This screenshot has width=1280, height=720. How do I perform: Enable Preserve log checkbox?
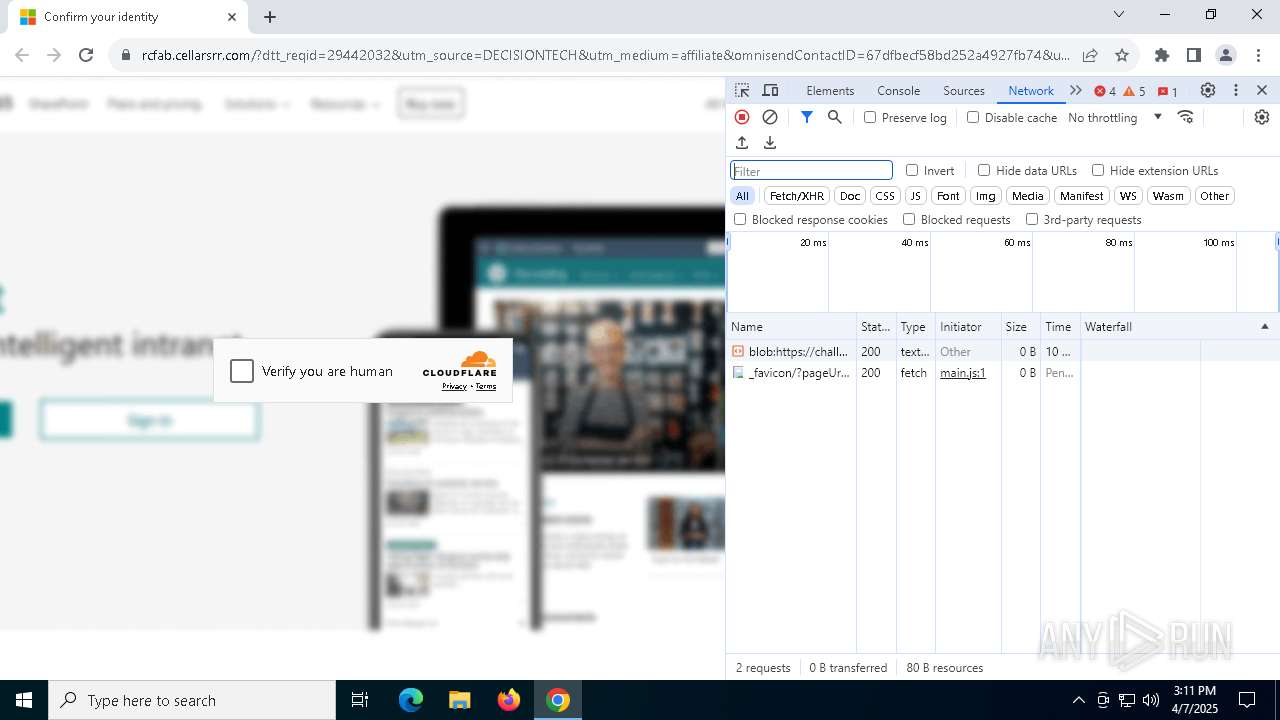point(870,117)
